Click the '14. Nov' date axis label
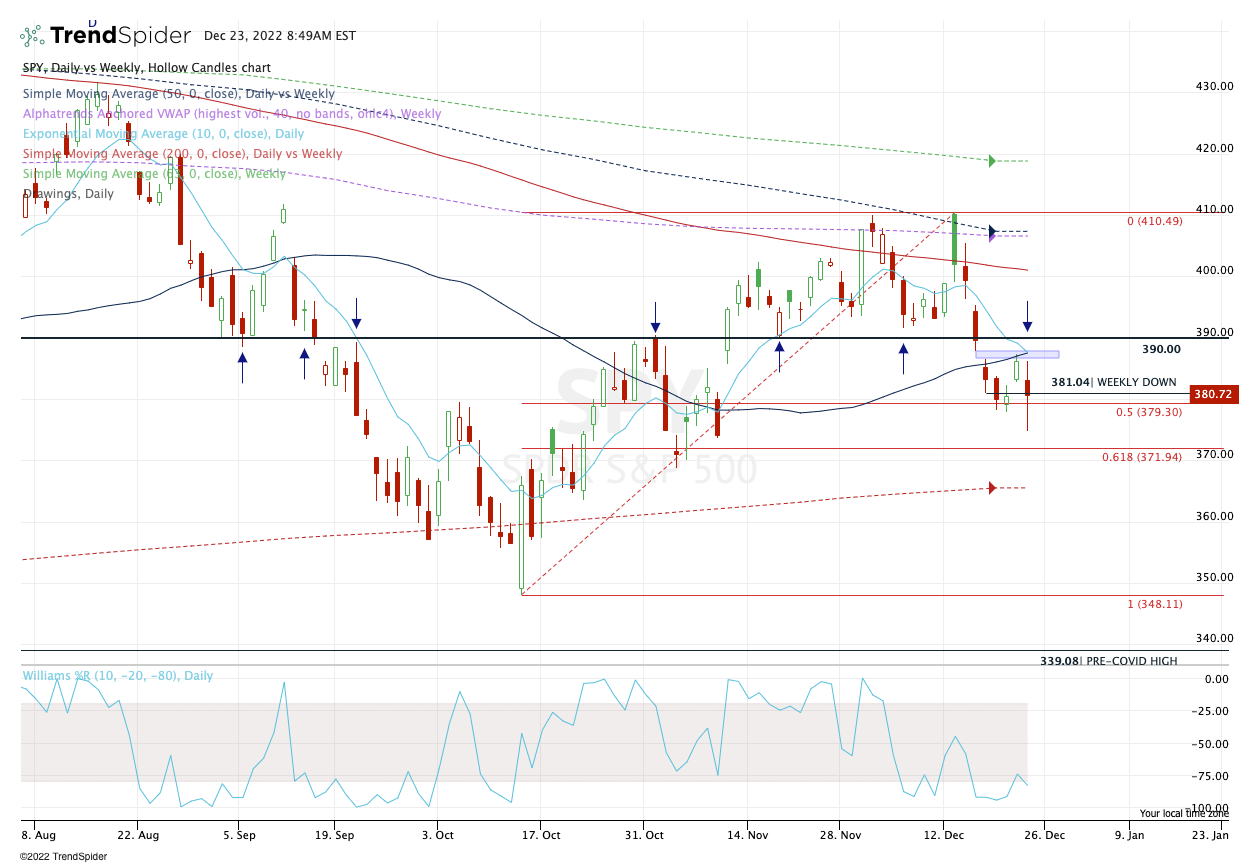This screenshot has width=1259, height=866. tap(748, 834)
